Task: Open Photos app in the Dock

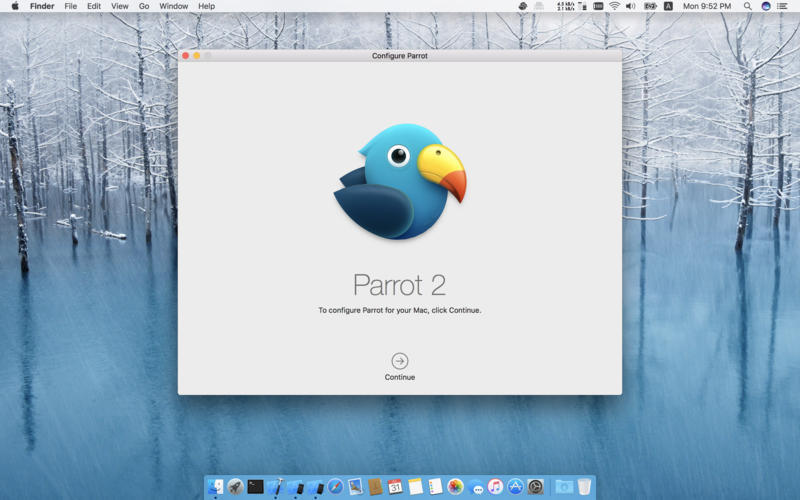Action: 455,486
